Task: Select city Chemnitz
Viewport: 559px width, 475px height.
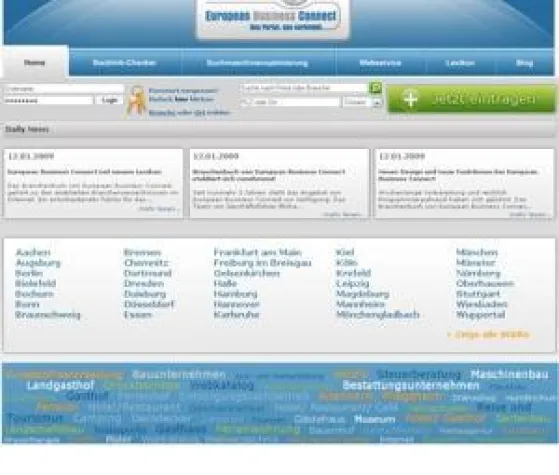Action: [146, 263]
